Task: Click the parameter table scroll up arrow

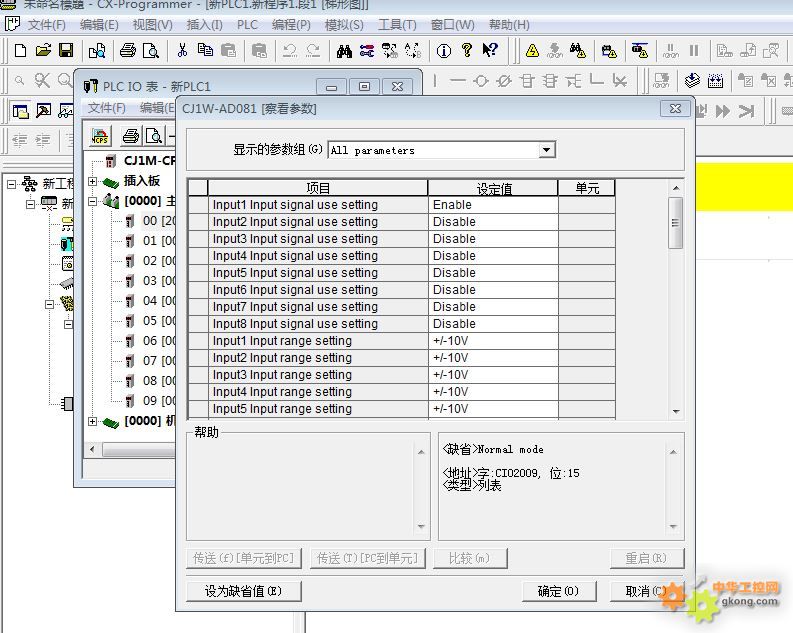Action: pos(676,188)
